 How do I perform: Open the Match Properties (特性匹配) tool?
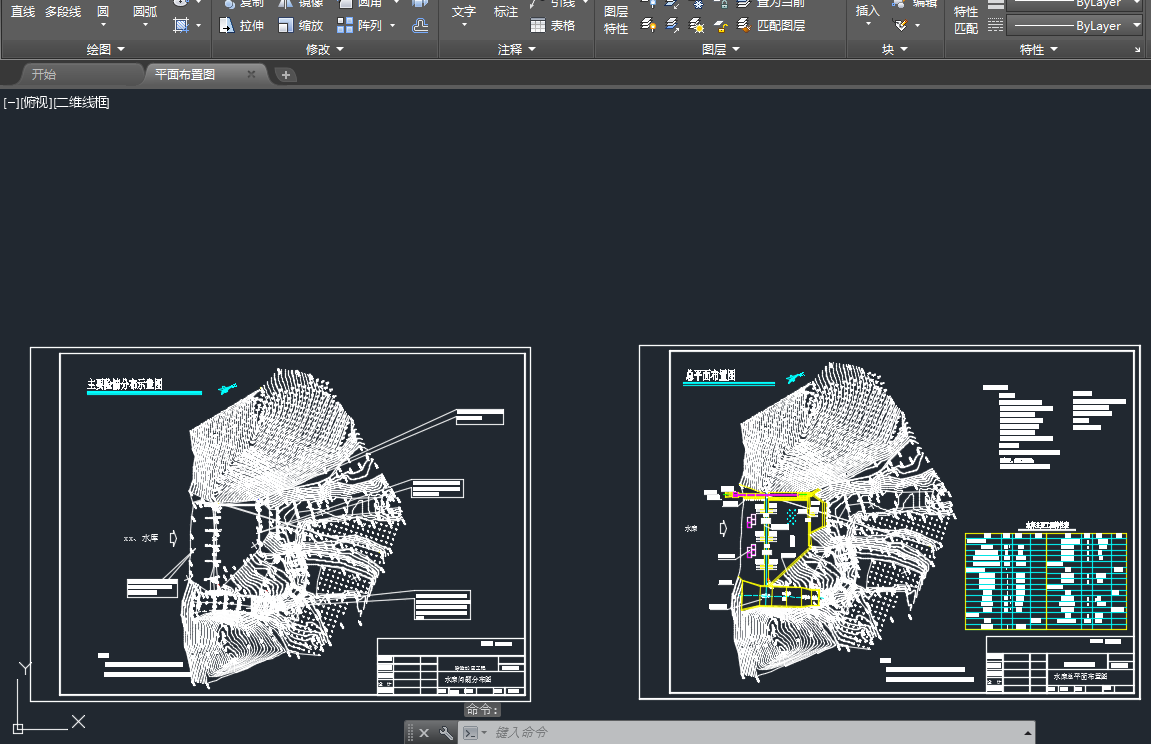[966, 20]
